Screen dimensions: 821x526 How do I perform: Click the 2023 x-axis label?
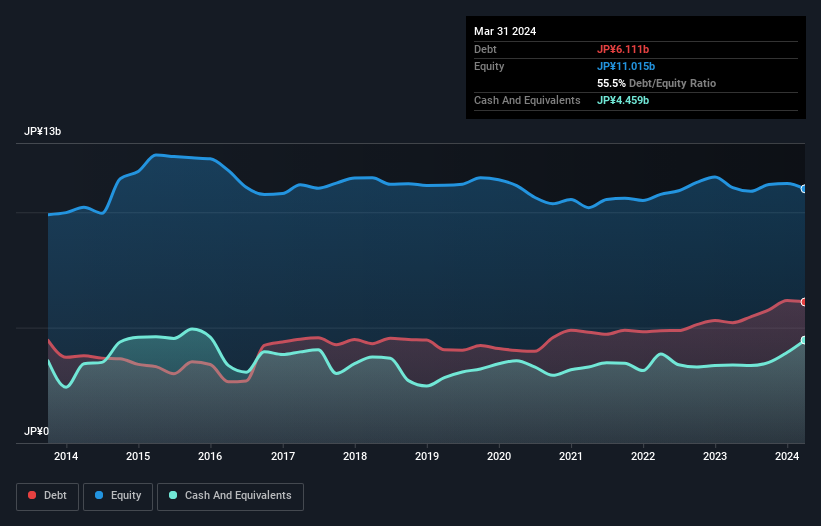(715, 456)
